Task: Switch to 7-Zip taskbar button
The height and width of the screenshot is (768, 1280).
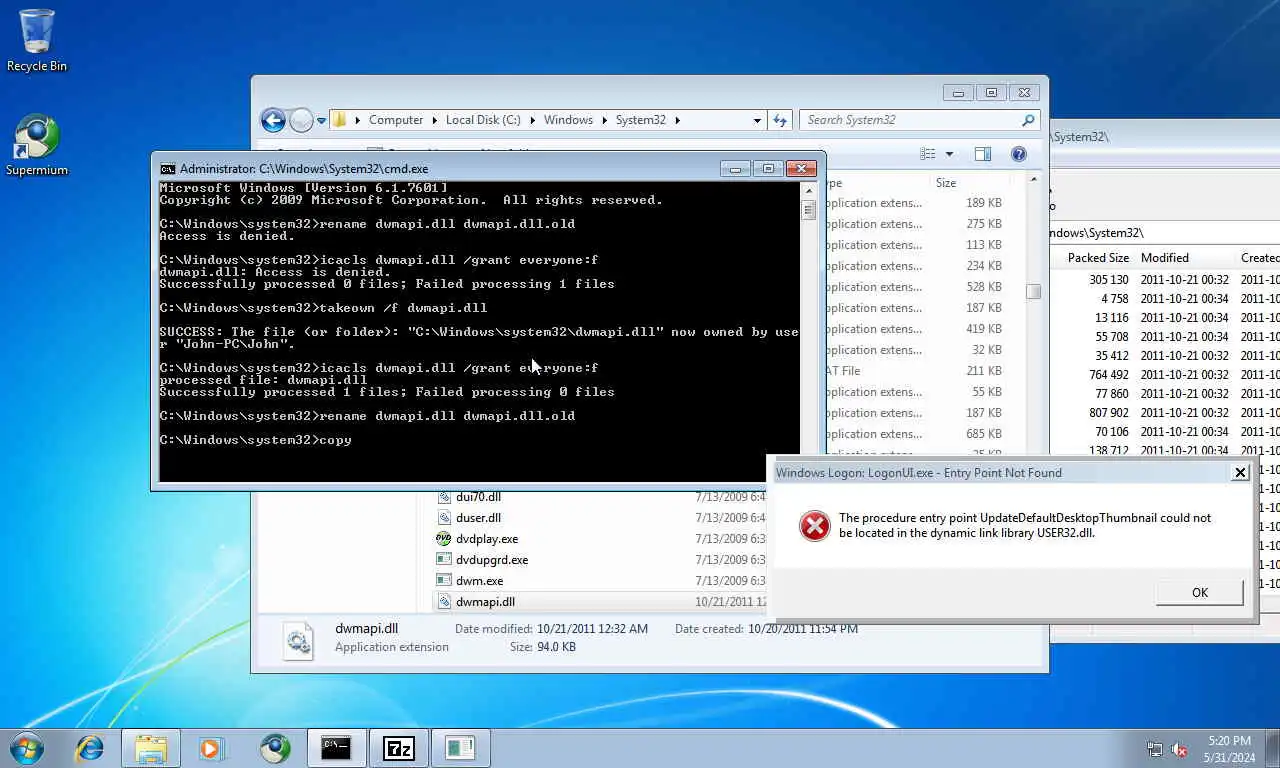Action: 398,748
